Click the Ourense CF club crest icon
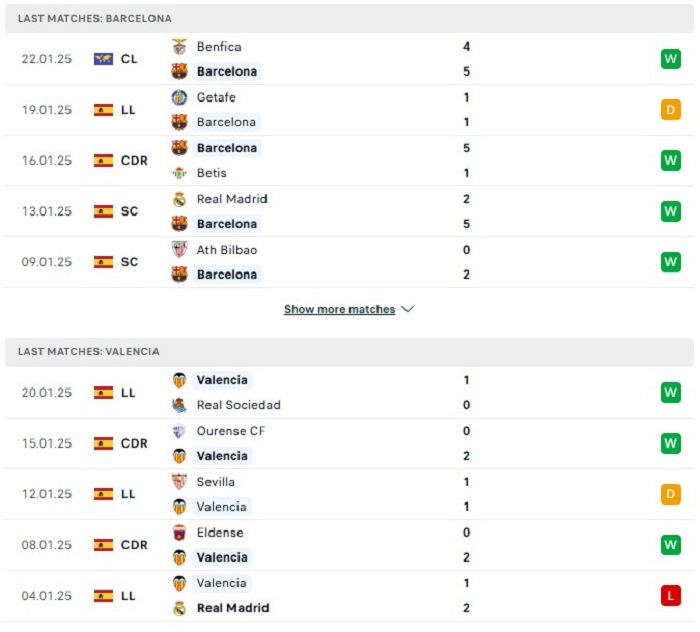The image size is (700, 632). pyautogui.click(x=179, y=431)
